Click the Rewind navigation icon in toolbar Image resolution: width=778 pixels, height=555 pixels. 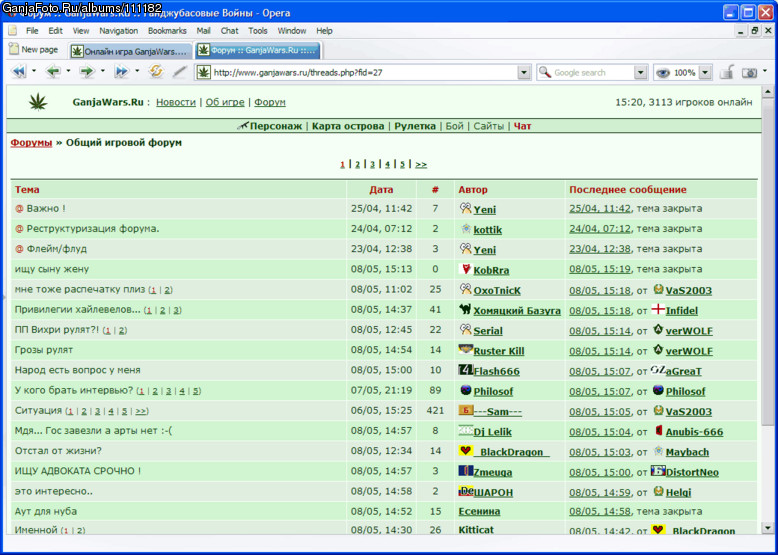[19, 72]
